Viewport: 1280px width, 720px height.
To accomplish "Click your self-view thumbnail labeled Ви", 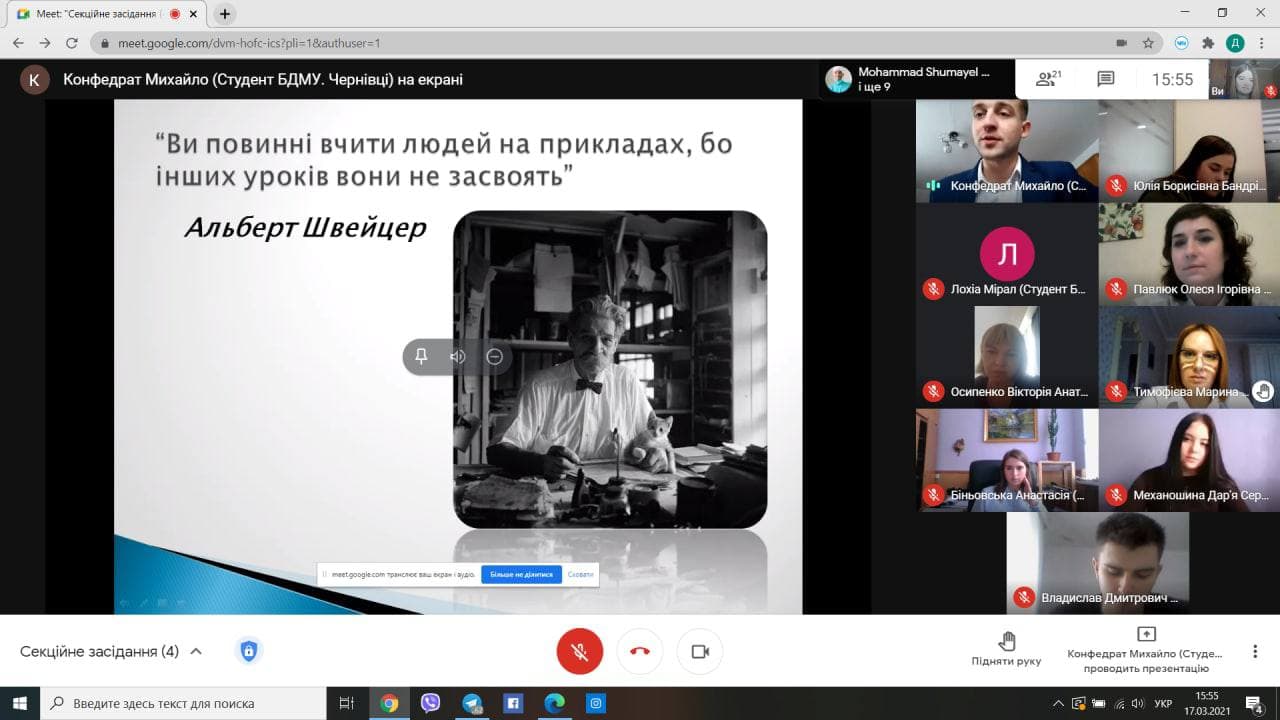I will 1244,79.
